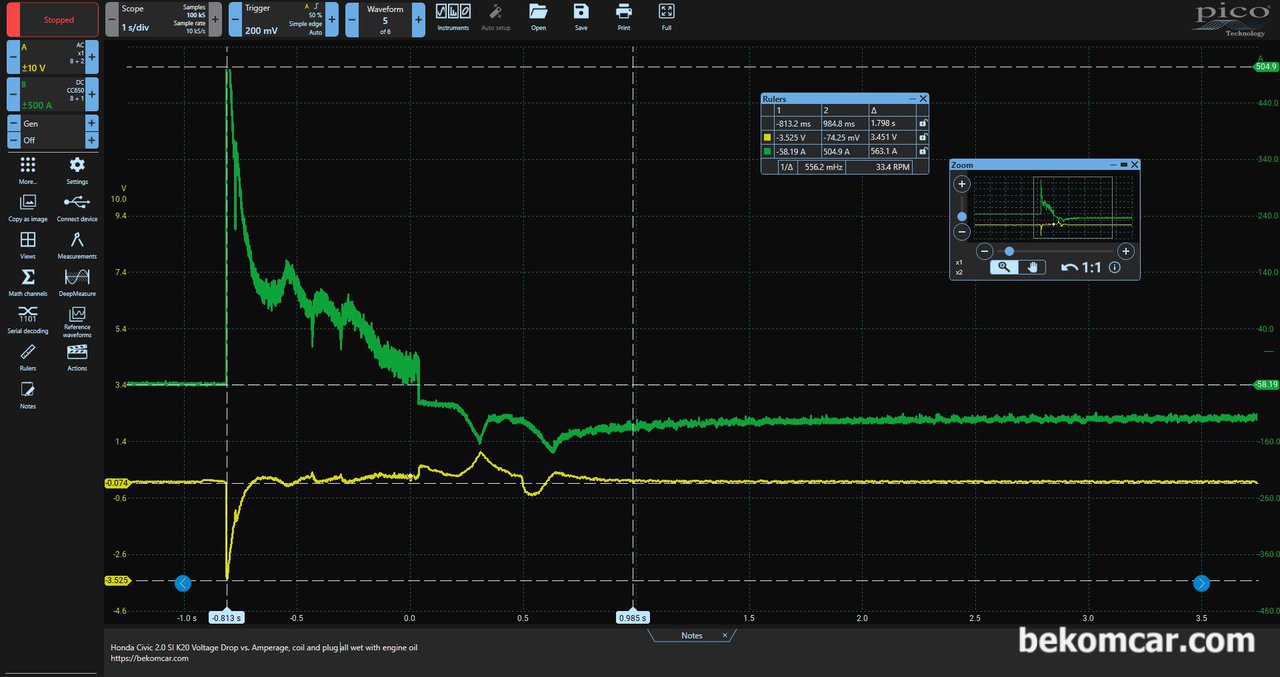
Task: Show zoom info icon
Action: pos(1115,267)
